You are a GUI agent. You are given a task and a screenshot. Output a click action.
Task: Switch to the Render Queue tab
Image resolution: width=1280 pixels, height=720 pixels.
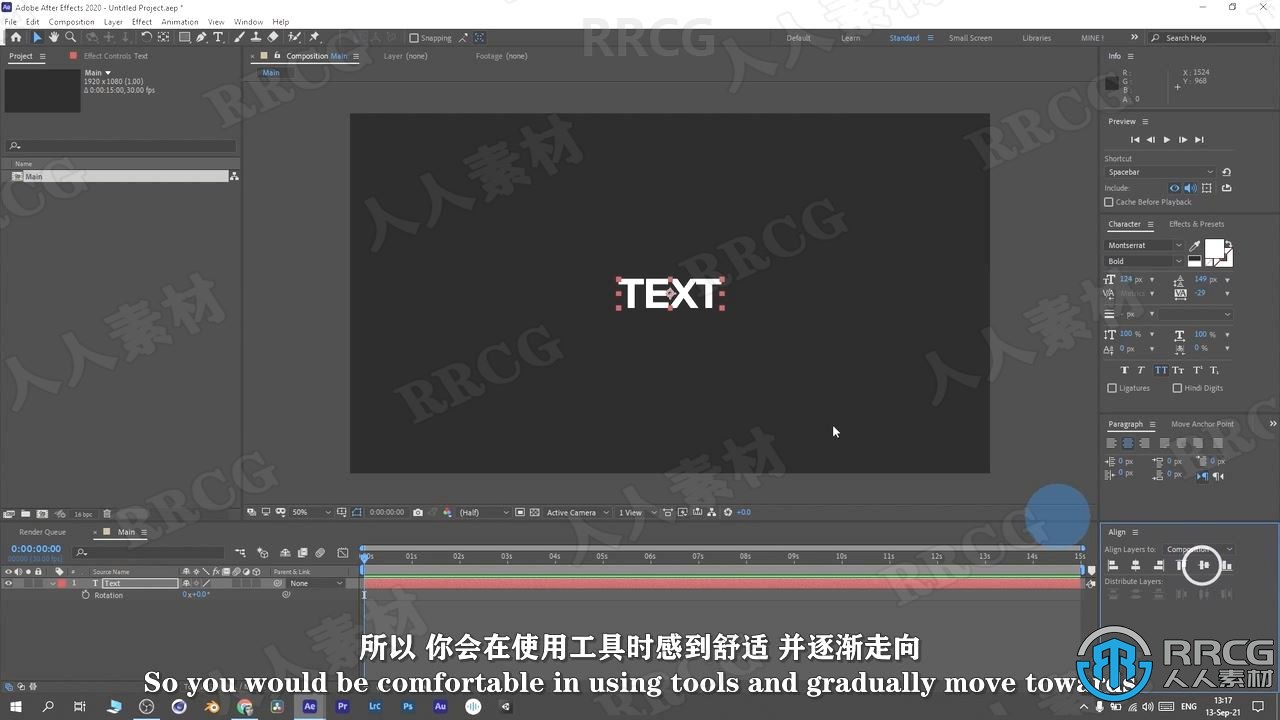pos(42,532)
